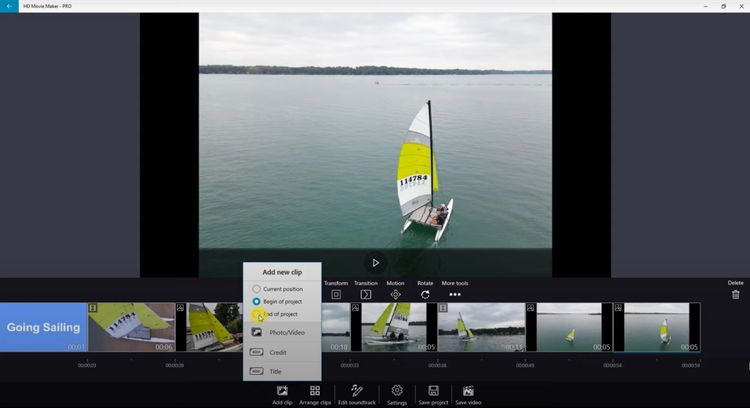Select the End of project radio option

point(256,314)
